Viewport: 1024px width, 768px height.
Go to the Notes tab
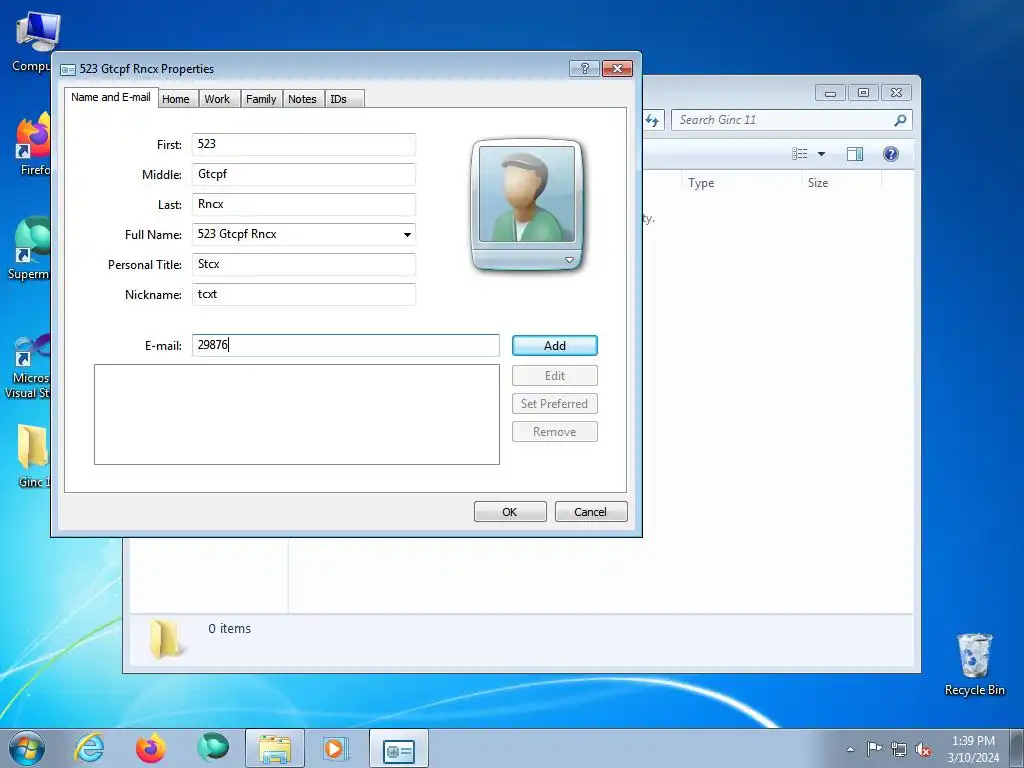(x=302, y=99)
